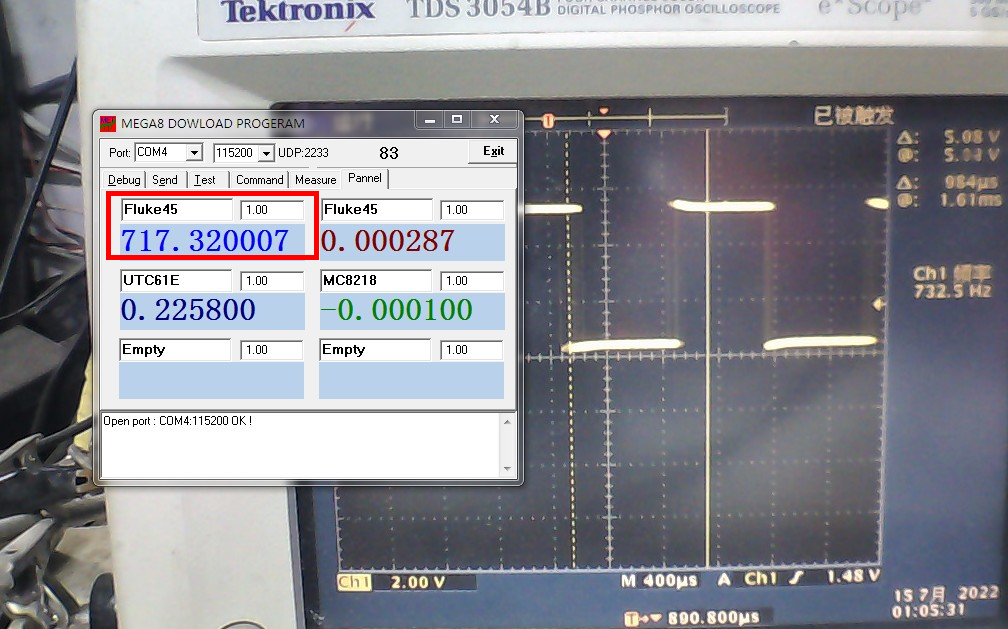The width and height of the screenshot is (1008, 629).
Task: Select the Pannel tab
Action: click(x=364, y=179)
